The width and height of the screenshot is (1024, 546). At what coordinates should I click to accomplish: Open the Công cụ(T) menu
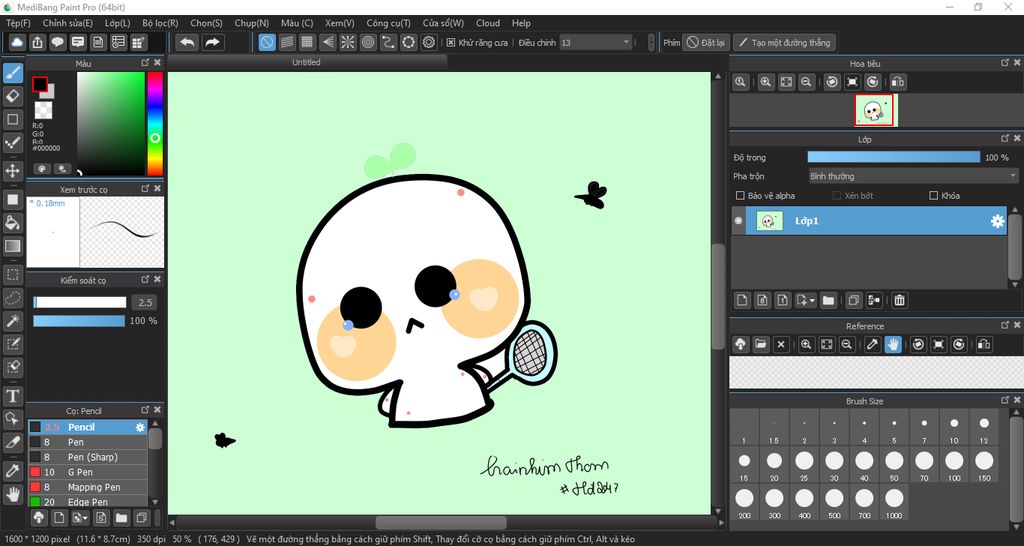[388, 23]
